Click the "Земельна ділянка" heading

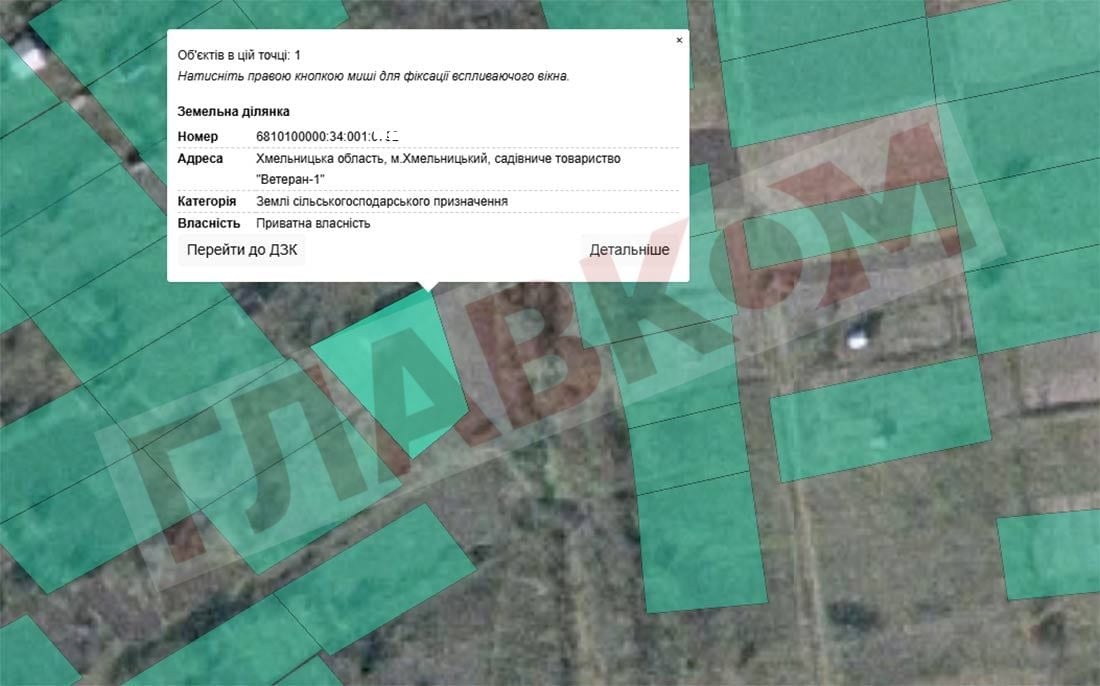click(233, 112)
